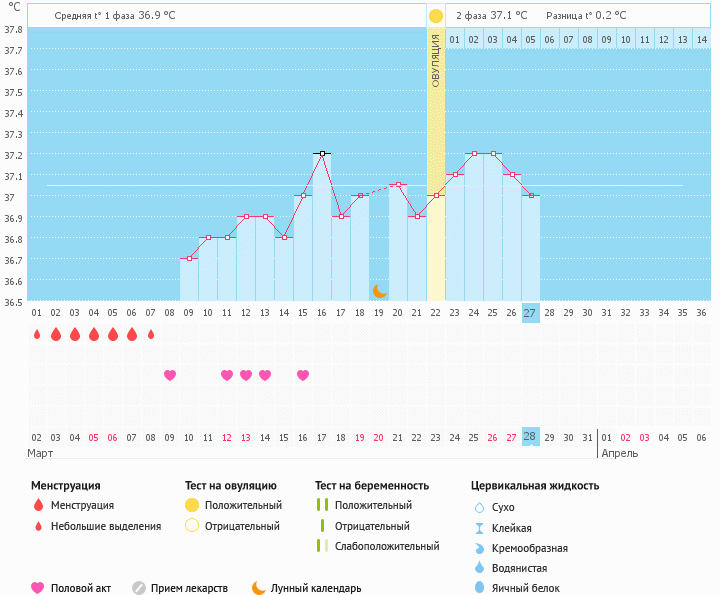Select the highlighted cycle day 27 cell
Image resolution: width=720 pixels, height=595 pixels.
(x=530, y=312)
